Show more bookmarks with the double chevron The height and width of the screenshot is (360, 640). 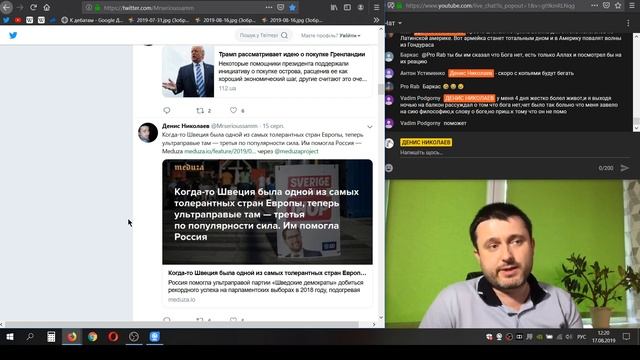[x=376, y=20]
